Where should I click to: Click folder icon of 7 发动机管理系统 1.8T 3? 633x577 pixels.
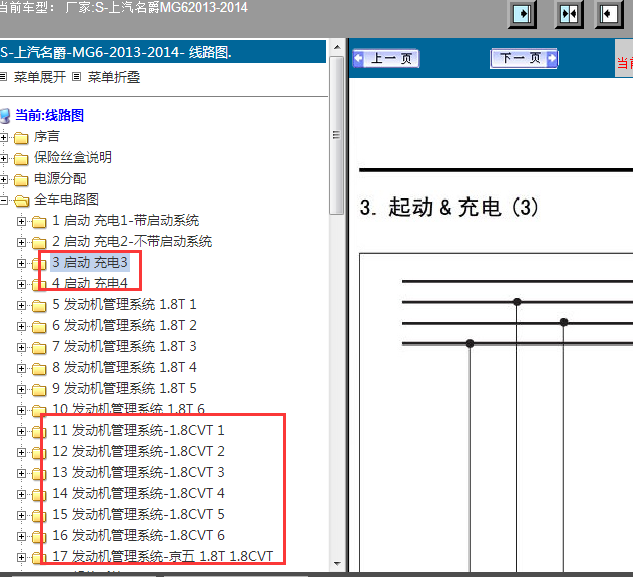39,348
